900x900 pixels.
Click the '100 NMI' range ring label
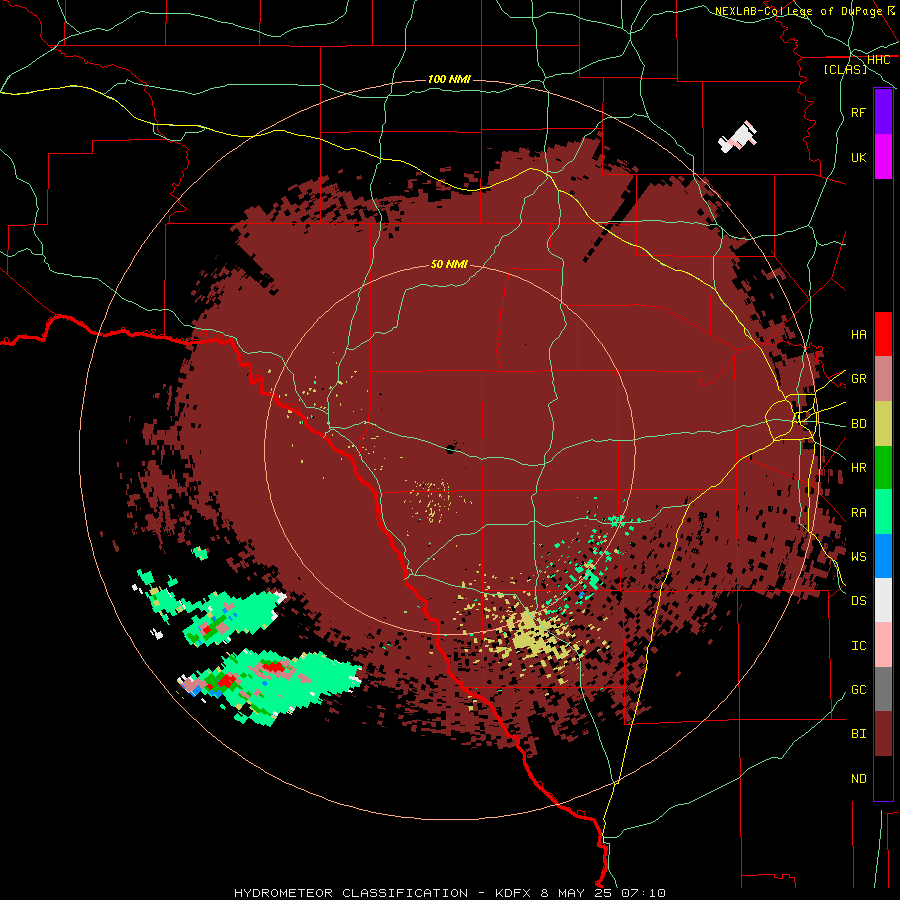coord(449,79)
